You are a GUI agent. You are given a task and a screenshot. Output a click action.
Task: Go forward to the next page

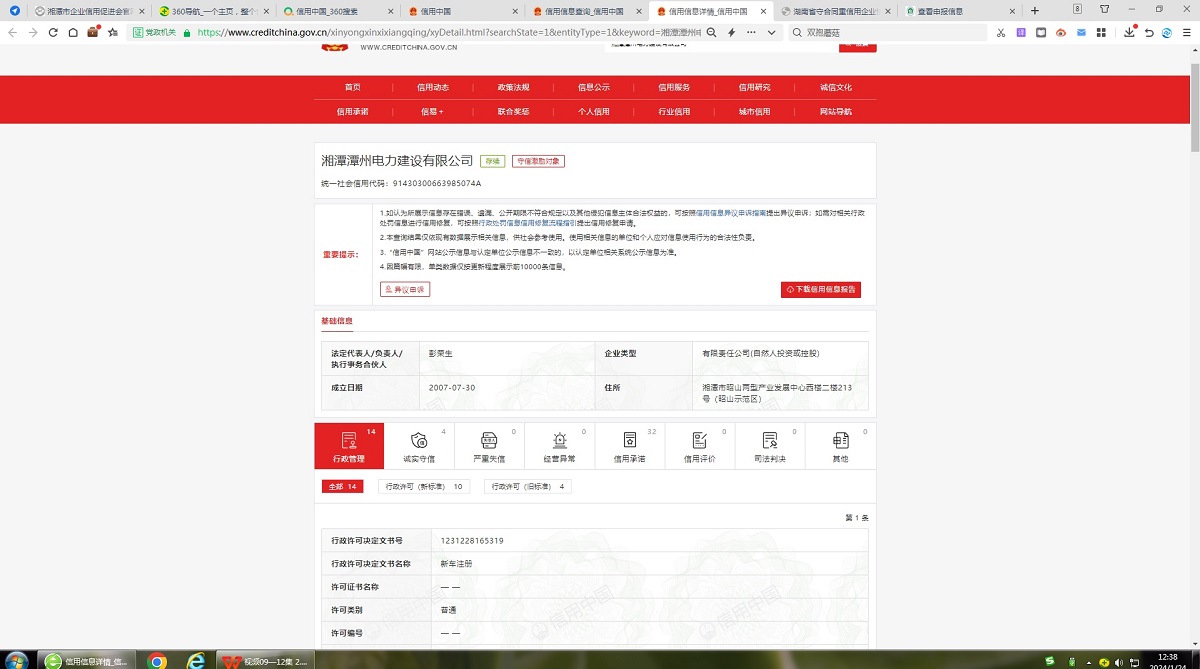tap(33, 32)
